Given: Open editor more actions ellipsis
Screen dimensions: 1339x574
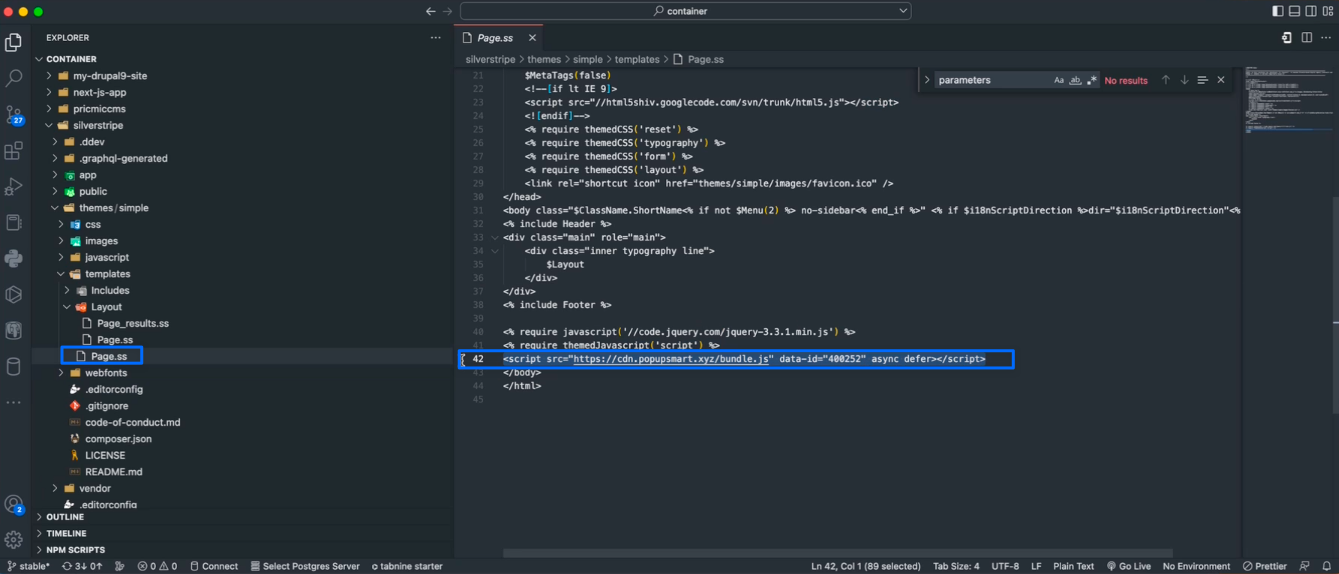Looking at the screenshot, I should point(1326,38).
